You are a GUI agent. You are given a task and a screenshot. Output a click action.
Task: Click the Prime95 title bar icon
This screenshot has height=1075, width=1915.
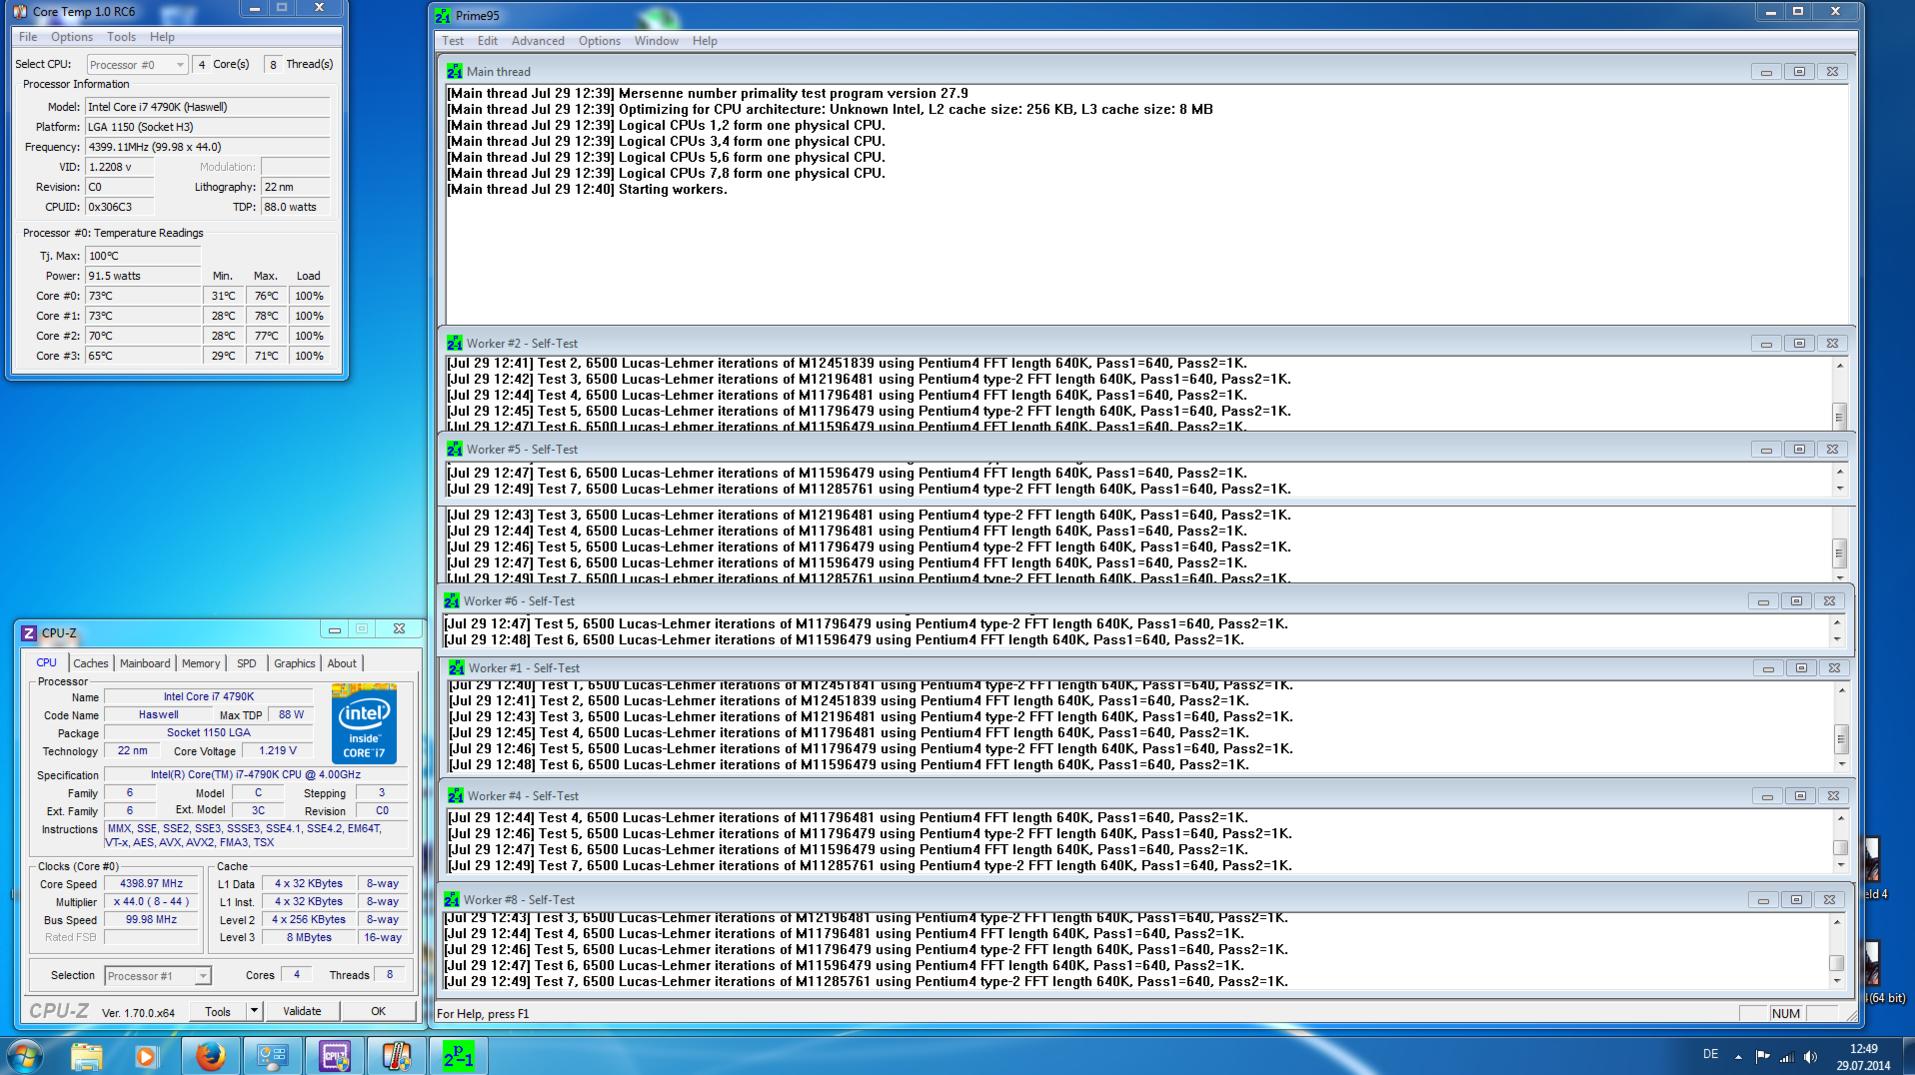(x=443, y=15)
